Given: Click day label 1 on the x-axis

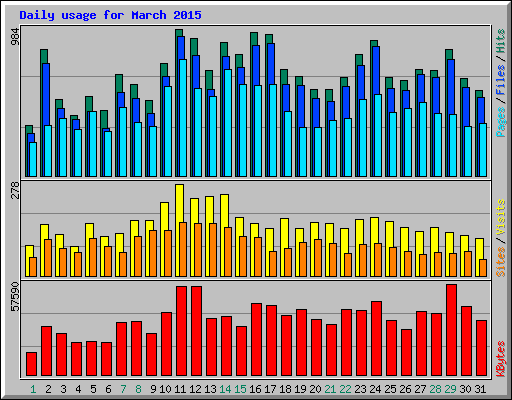Looking at the screenshot, I should (33, 389).
